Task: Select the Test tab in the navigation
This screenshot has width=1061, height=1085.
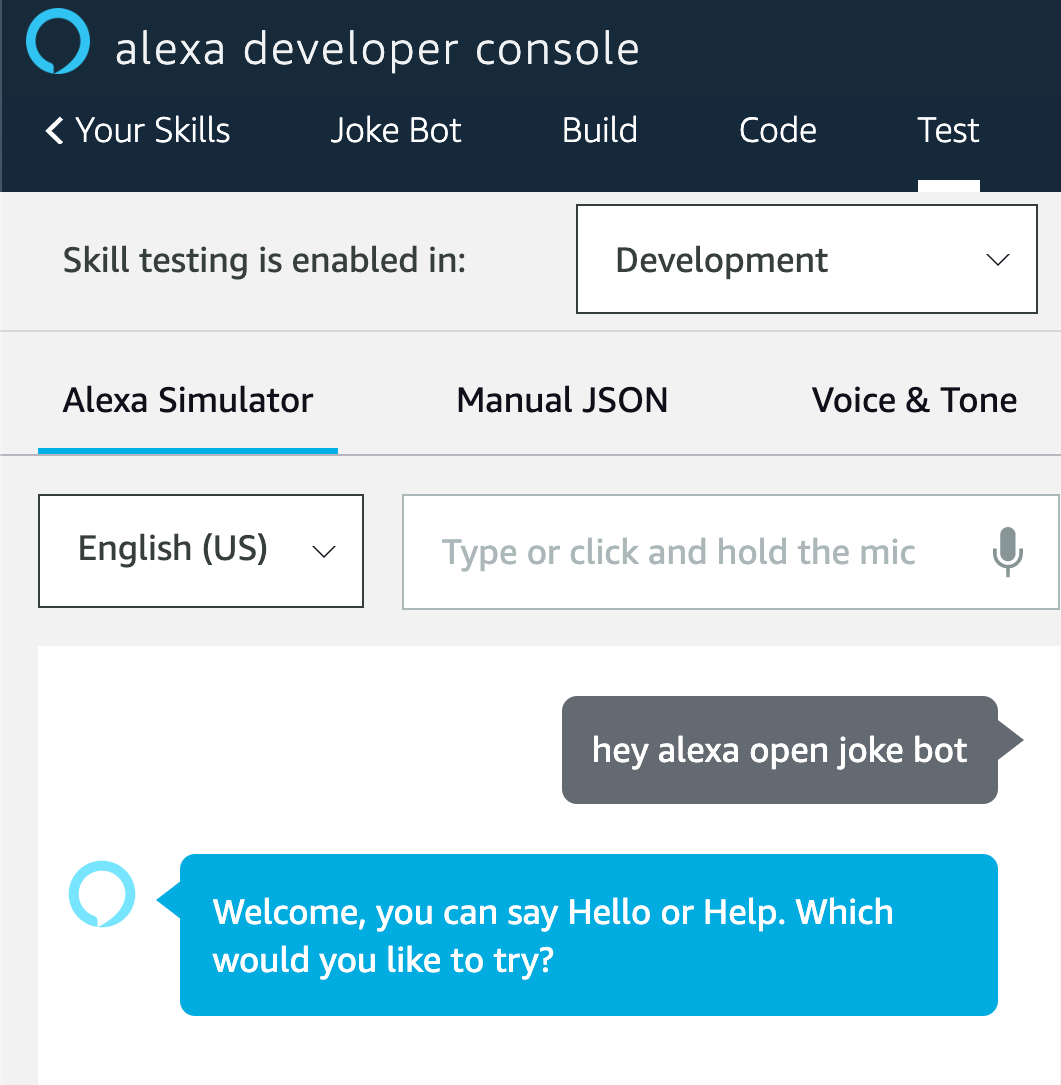Action: click(x=947, y=130)
